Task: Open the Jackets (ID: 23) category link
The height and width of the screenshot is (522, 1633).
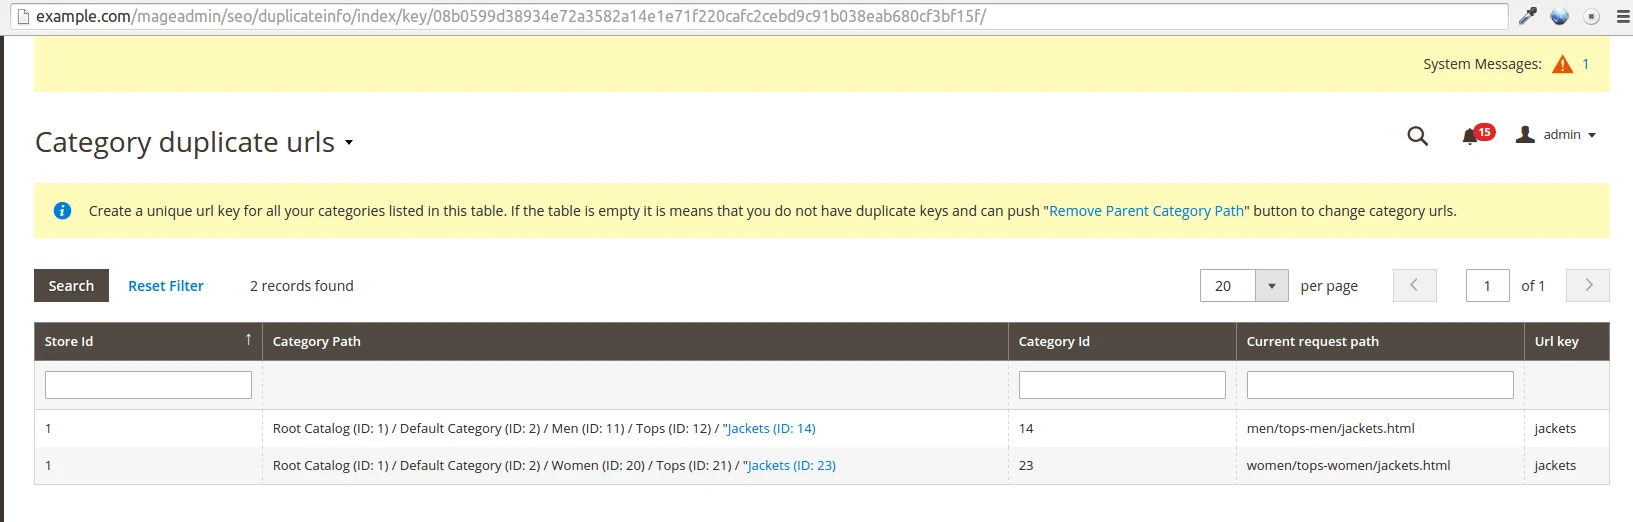Action: point(791,466)
